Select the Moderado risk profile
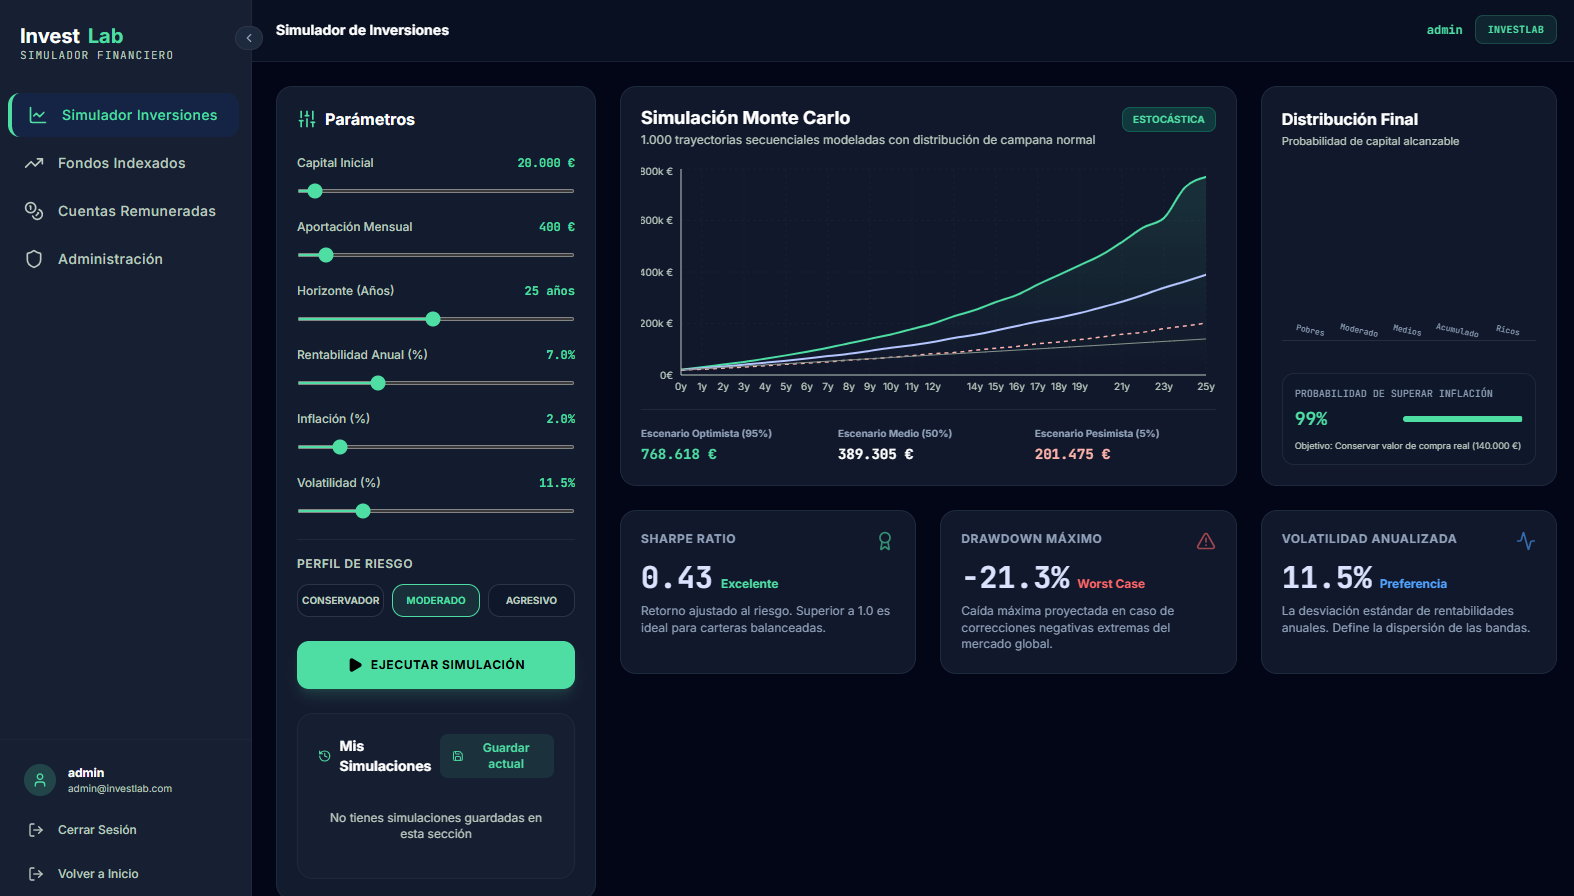This screenshot has height=896, width=1574. (x=436, y=601)
